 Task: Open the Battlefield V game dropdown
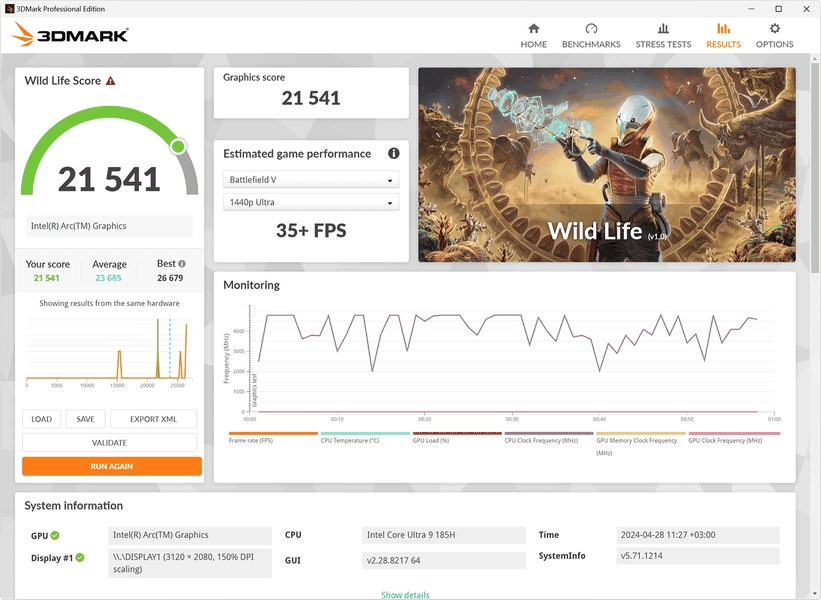(311, 180)
